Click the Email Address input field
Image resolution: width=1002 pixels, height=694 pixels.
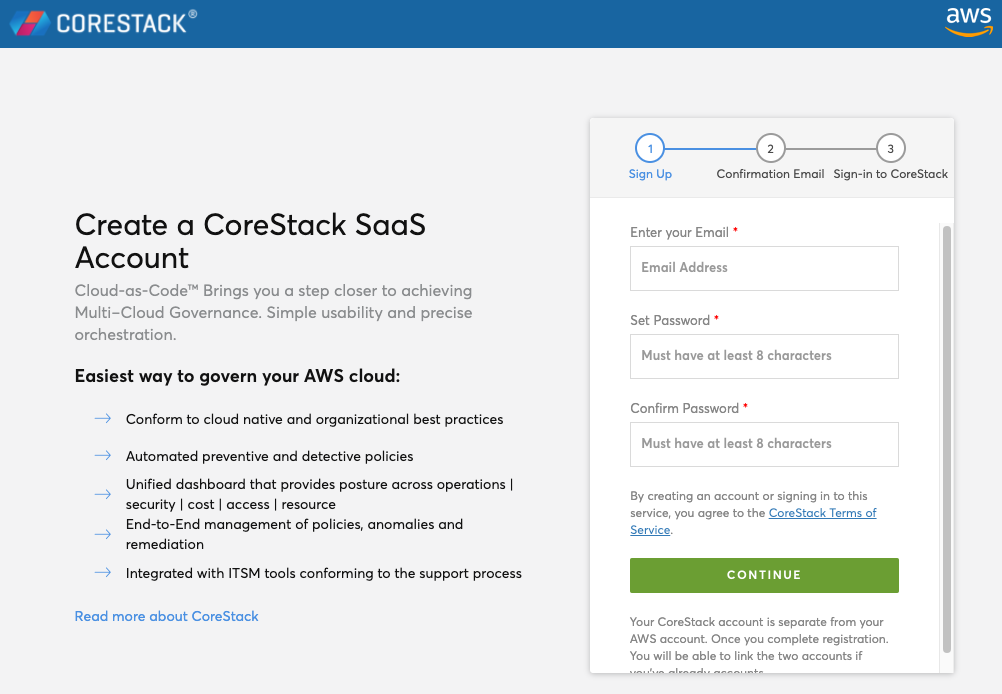(x=764, y=268)
